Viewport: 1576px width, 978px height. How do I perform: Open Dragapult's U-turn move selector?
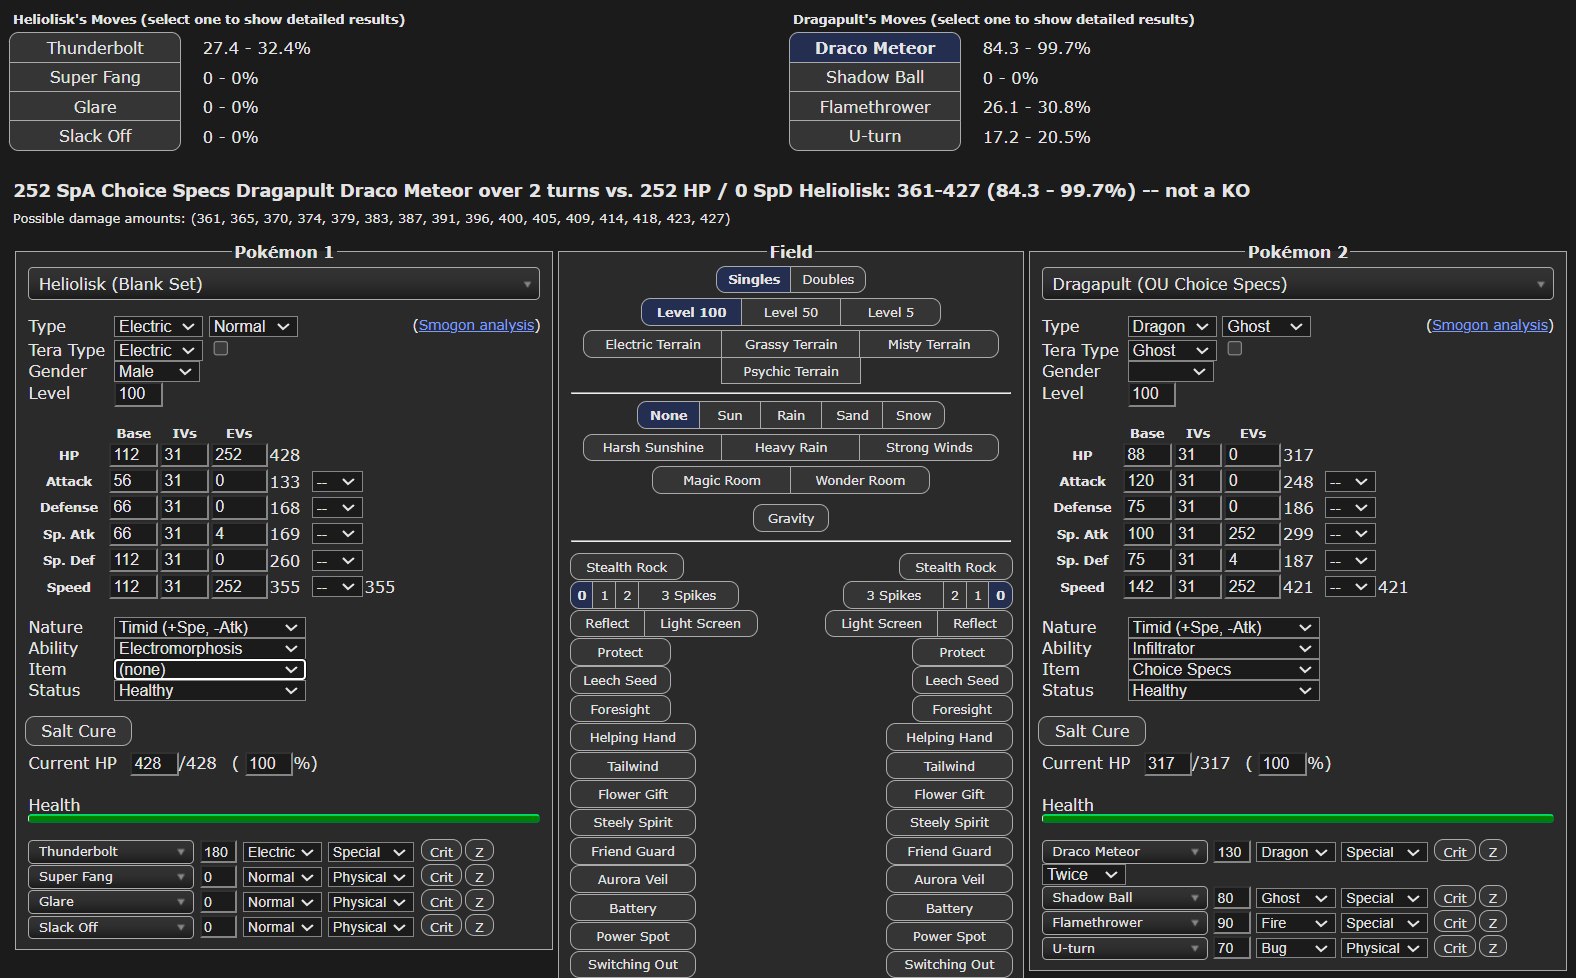pos(1124,948)
